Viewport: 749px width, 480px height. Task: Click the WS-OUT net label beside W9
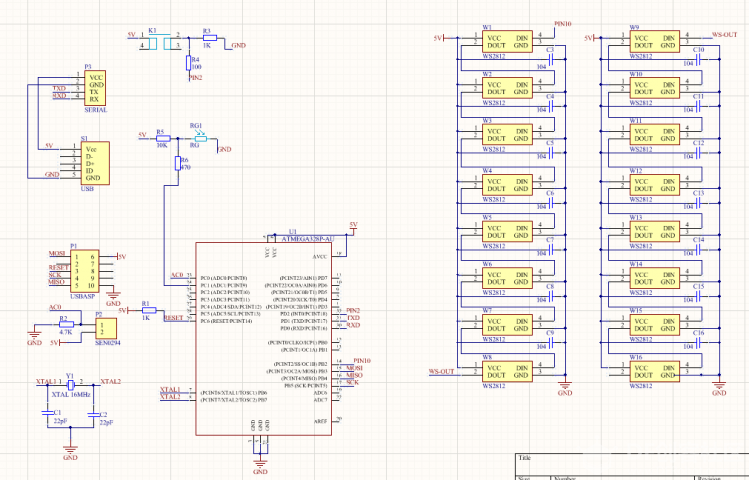(724, 35)
